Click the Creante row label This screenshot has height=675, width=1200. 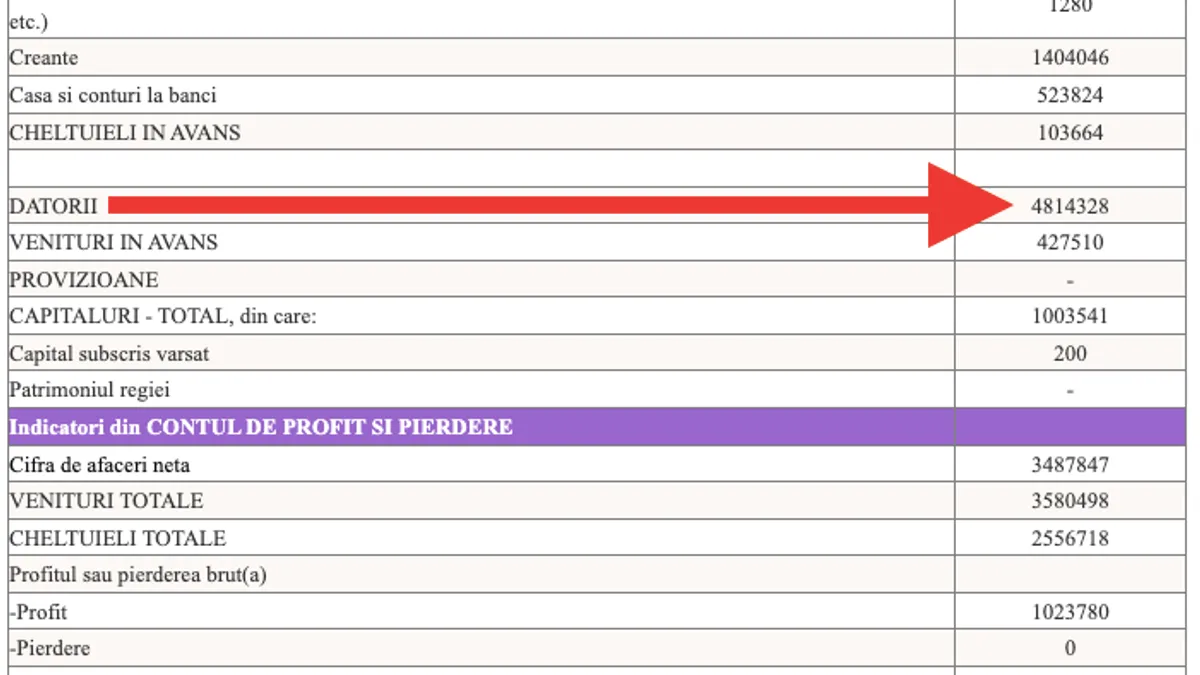pyautogui.click(x=44, y=58)
